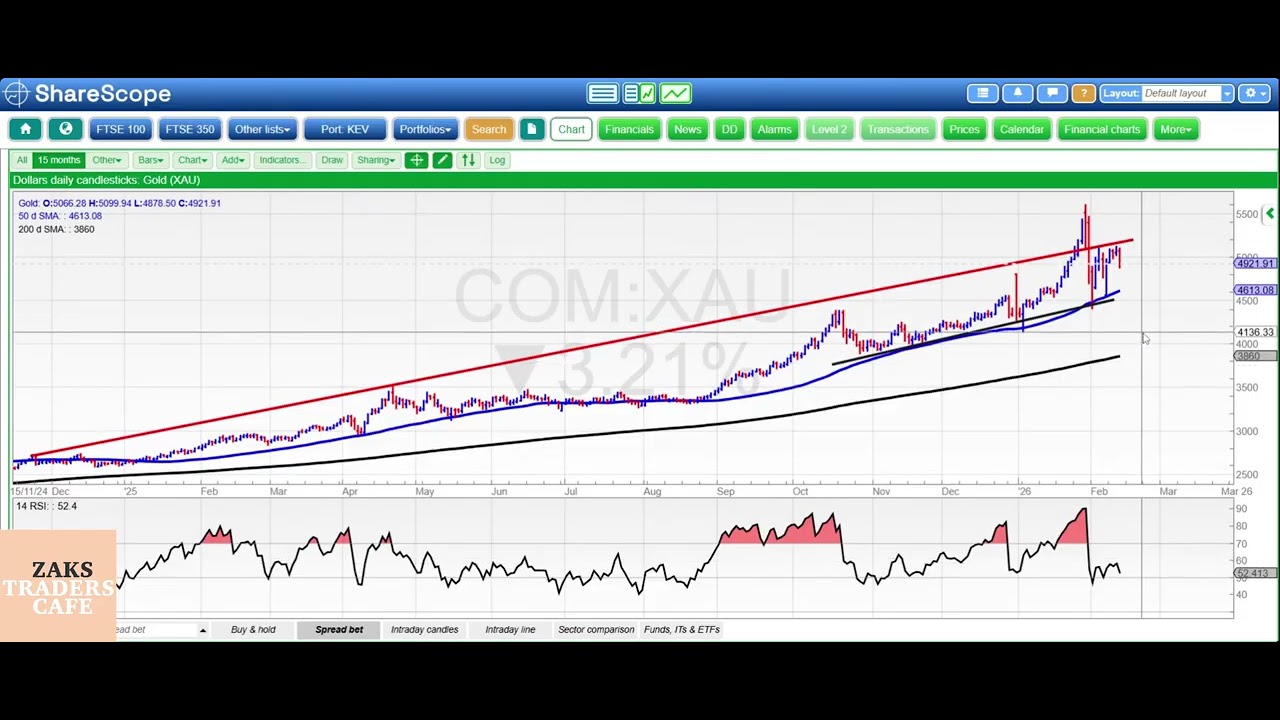This screenshot has height=720, width=1280.
Task: Open the Port: KEV portfolio
Action: click(345, 129)
